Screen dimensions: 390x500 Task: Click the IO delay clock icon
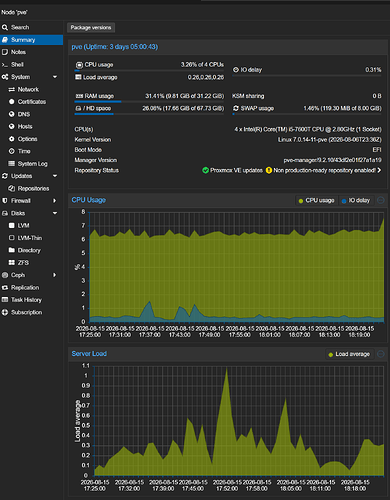(236, 70)
